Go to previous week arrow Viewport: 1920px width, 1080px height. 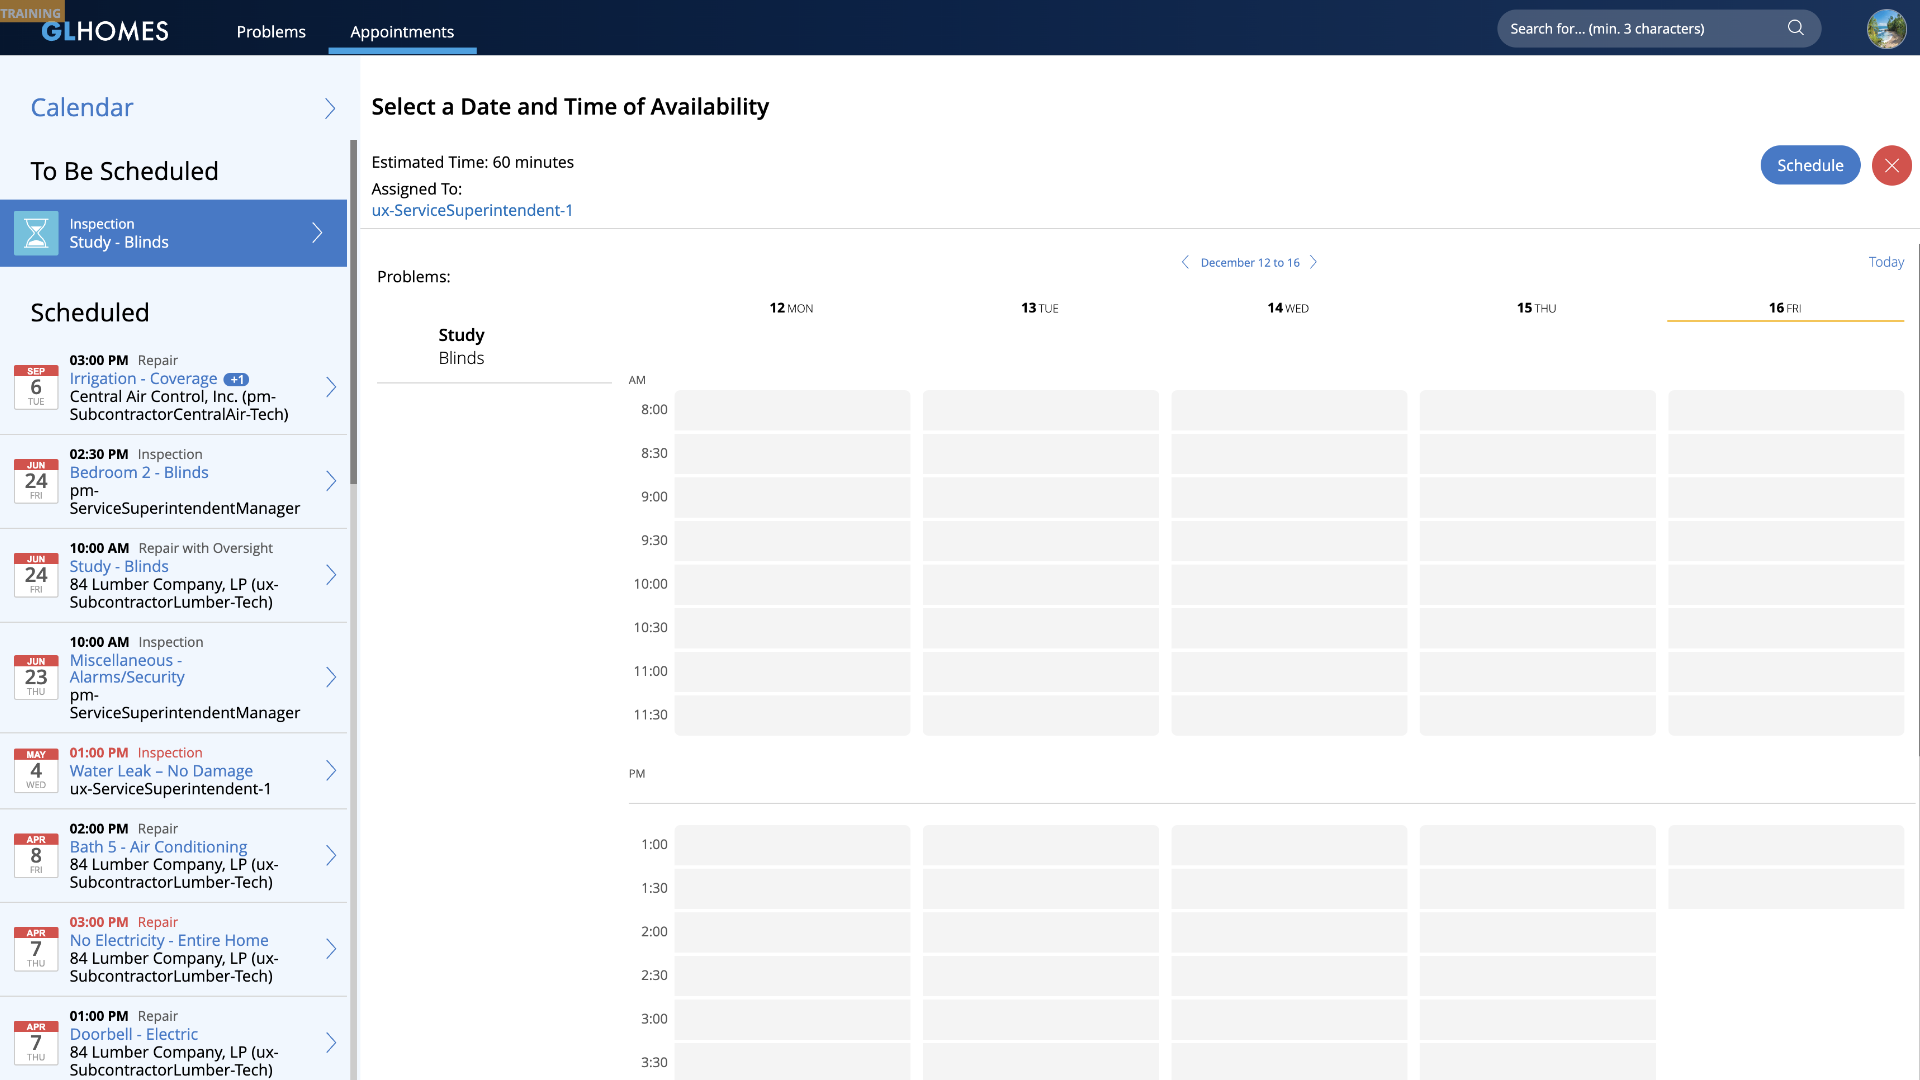click(1185, 262)
